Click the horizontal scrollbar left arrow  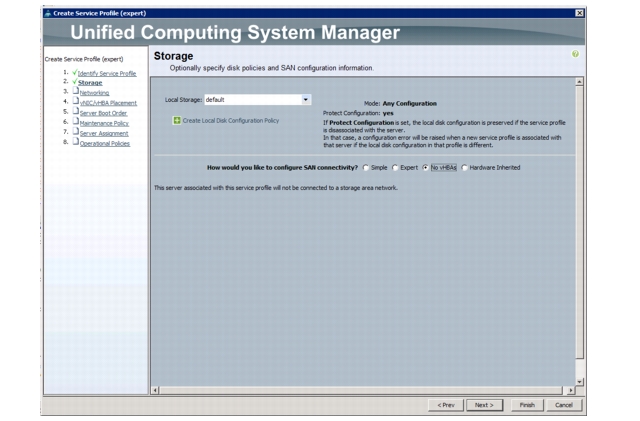click(x=155, y=390)
